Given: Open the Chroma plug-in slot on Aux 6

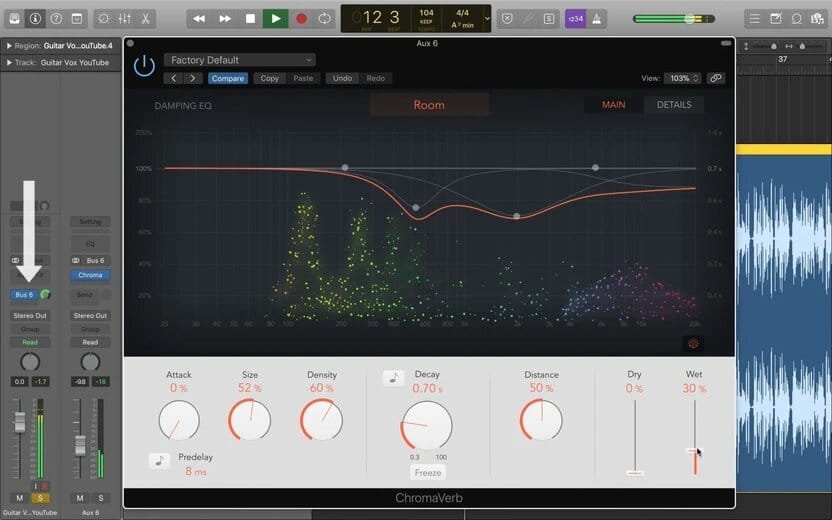Looking at the screenshot, I should point(90,275).
